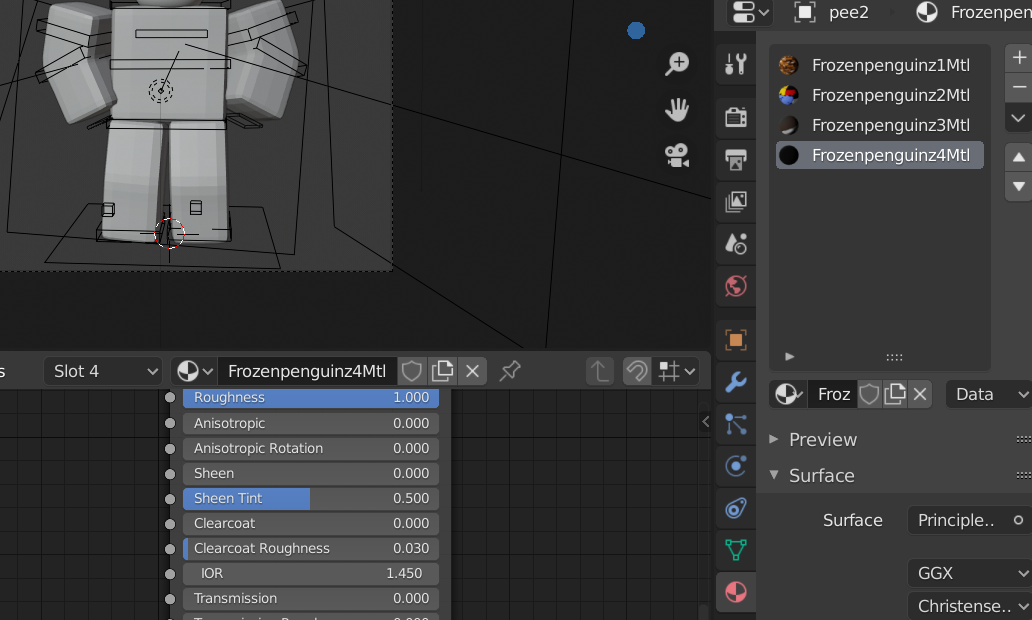
Task: Unlink material X in properties panel
Action: point(920,394)
